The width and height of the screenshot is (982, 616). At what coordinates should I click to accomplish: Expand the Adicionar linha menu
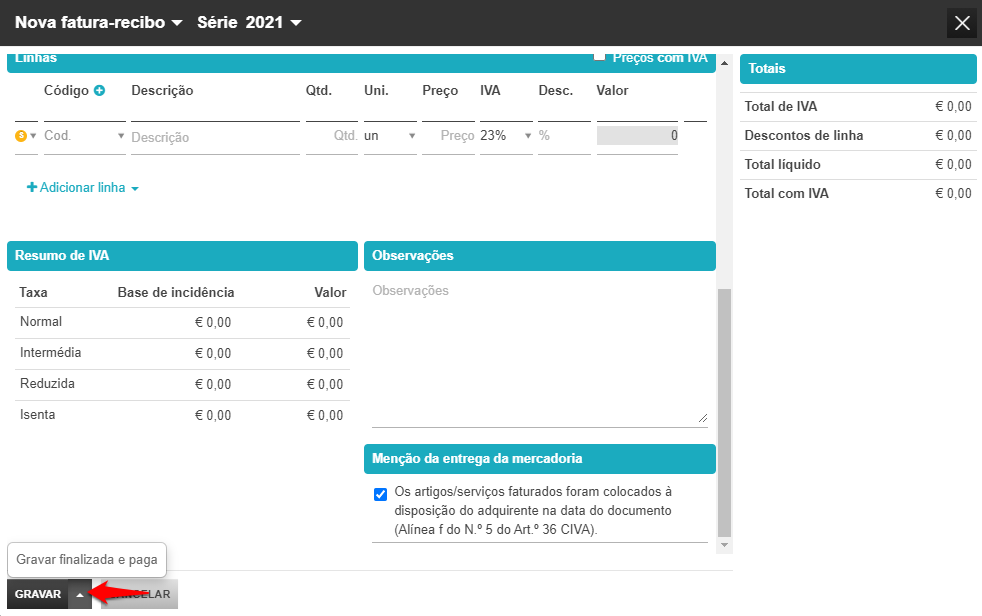135,188
